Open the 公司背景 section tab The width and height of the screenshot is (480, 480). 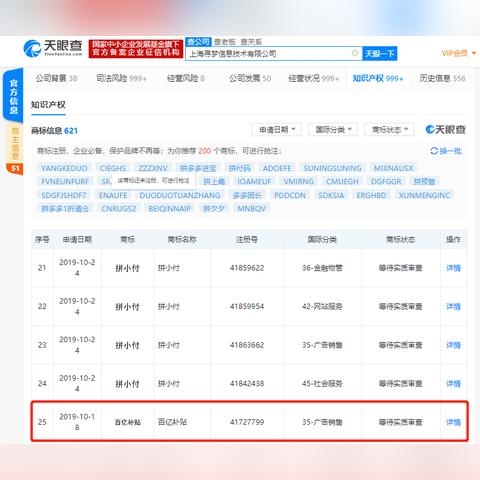[56, 78]
